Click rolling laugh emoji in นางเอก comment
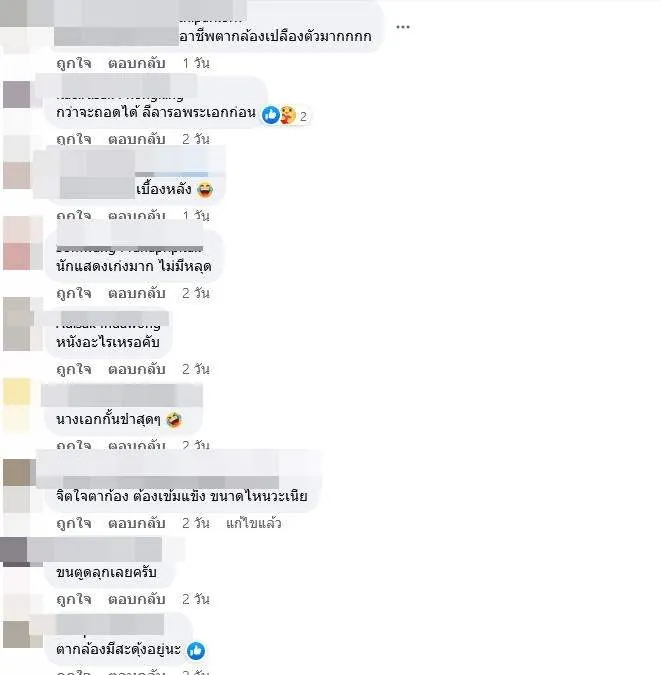The height and width of the screenshot is (675, 662). (x=174, y=420)
